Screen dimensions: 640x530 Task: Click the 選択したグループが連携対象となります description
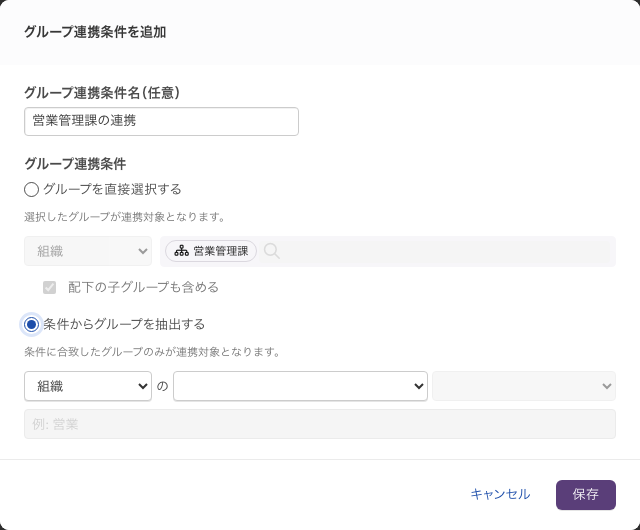(124, 217)
